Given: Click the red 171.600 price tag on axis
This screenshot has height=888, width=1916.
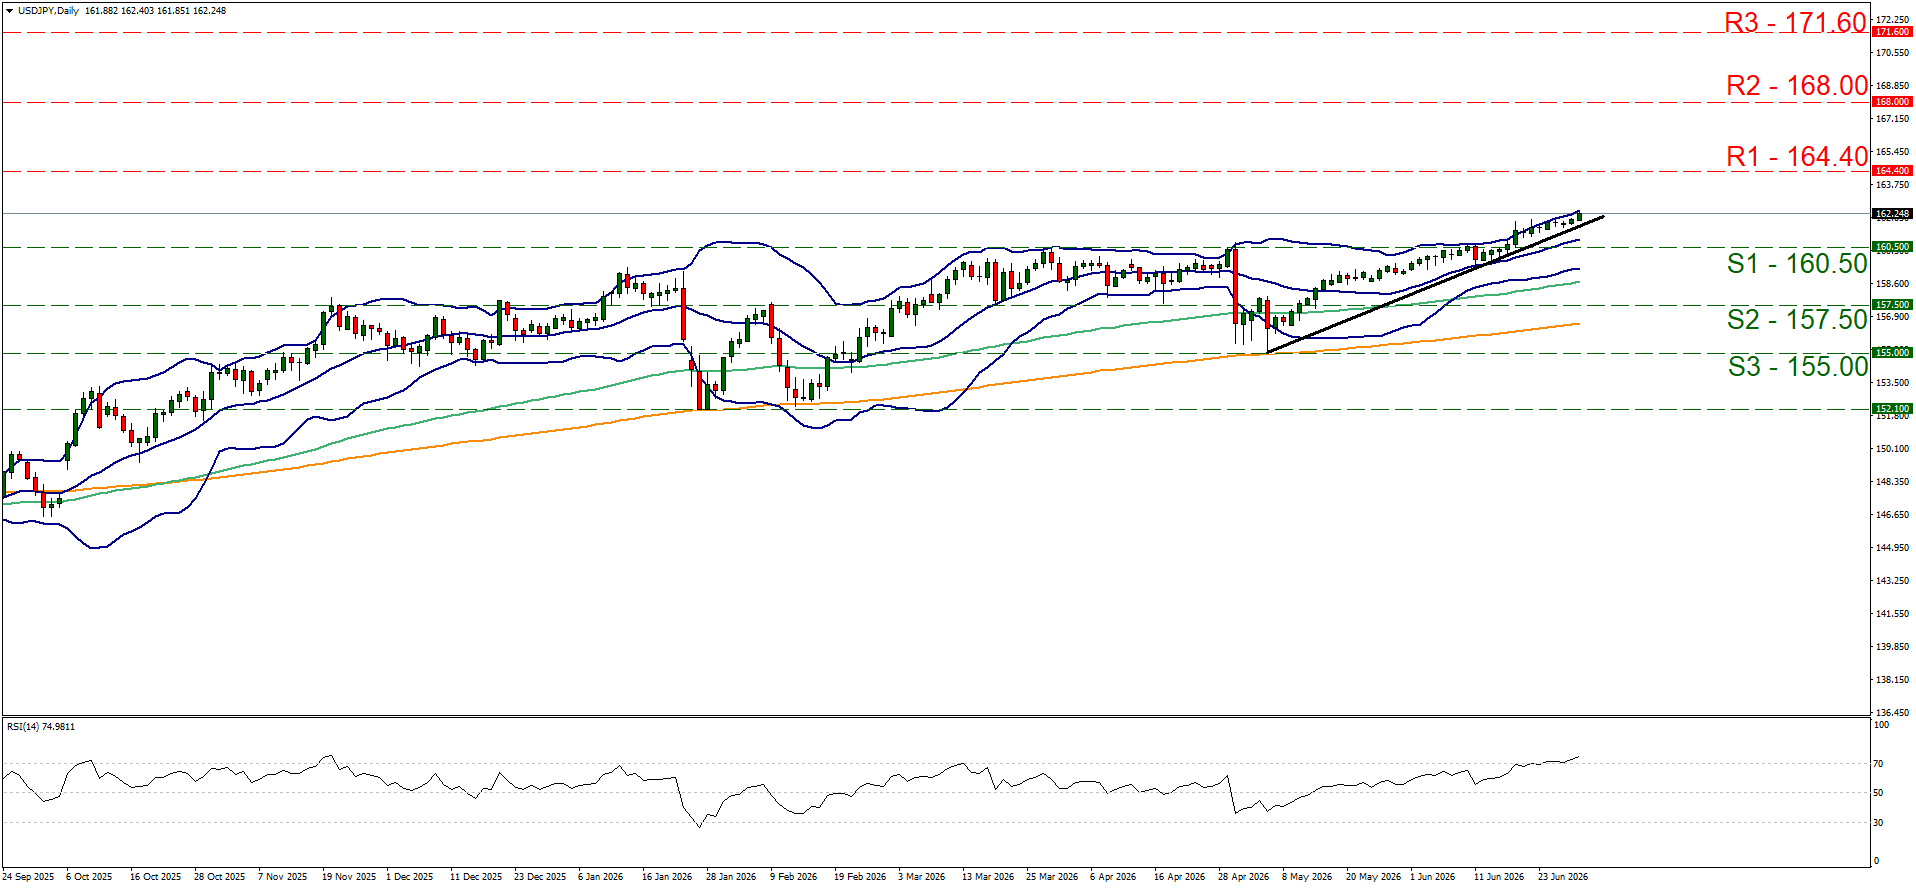Looking at the screenshot, I should click(1891, 32).
